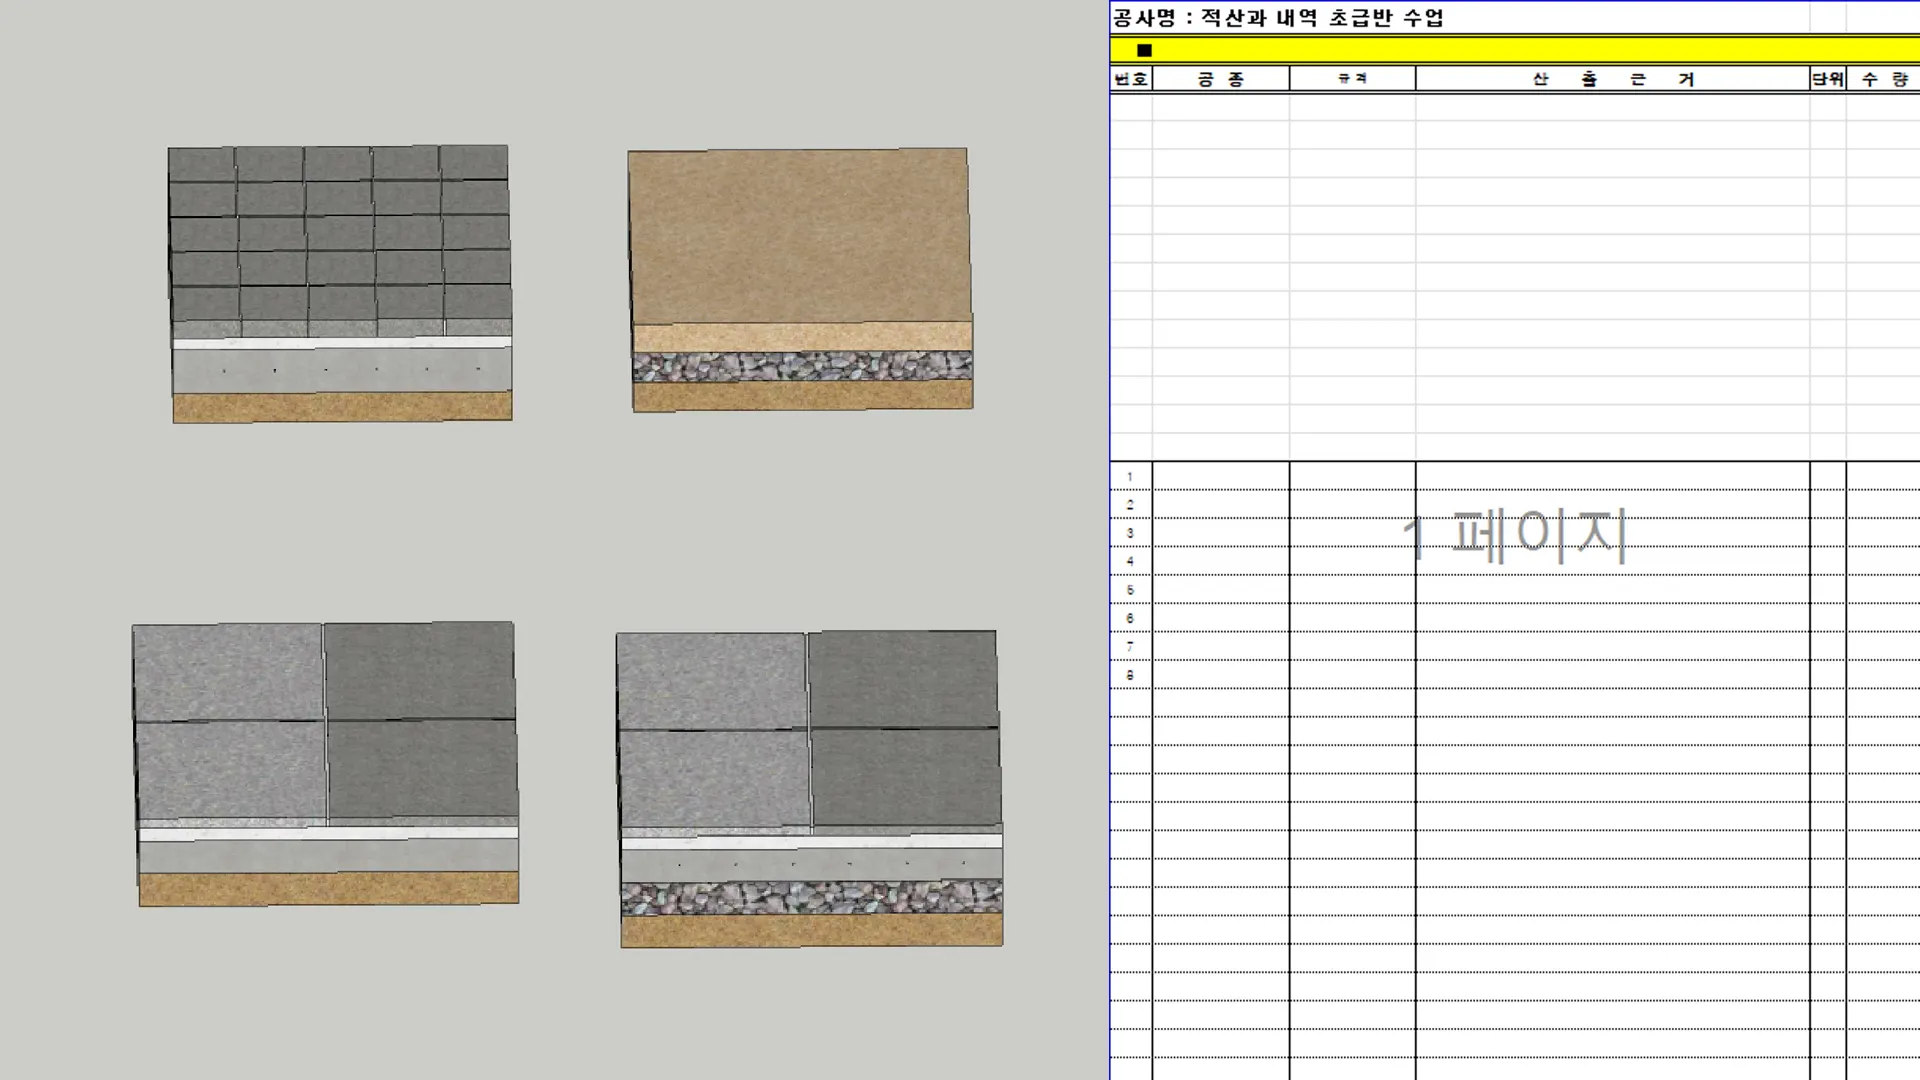
Task: Click the 번호 column header
Action: (1131, 79)
